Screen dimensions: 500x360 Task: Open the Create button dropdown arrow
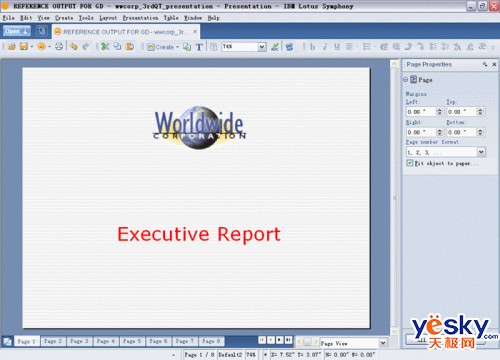pos(177,47)
